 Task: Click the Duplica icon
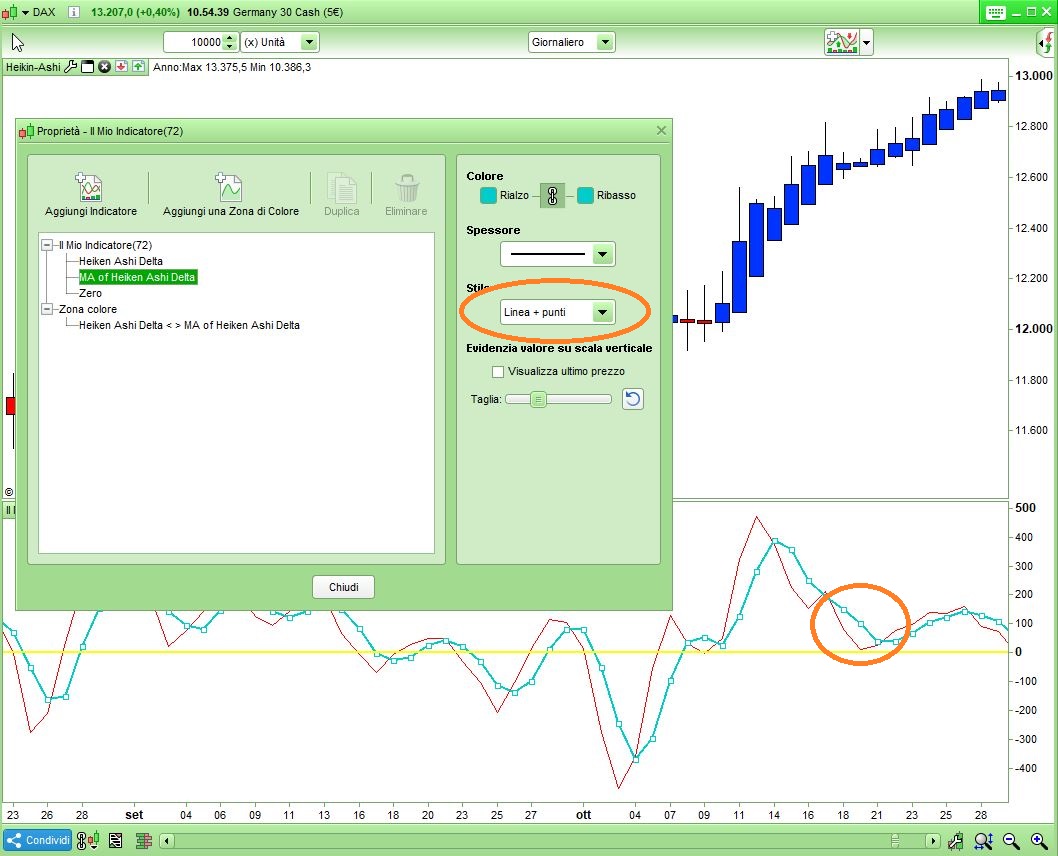tap(341, 188)
